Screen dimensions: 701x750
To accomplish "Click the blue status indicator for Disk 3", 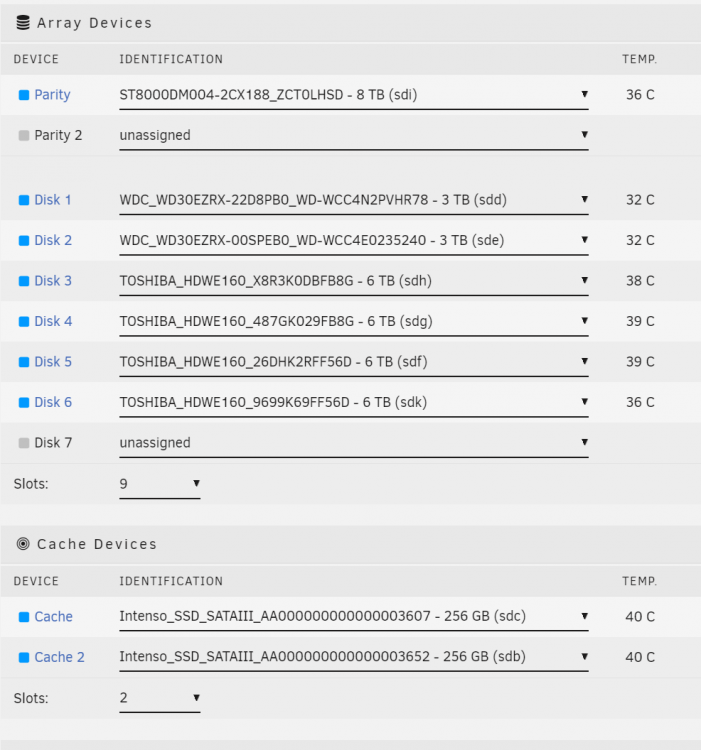I will pyautogui.click(x=23, y=281).
